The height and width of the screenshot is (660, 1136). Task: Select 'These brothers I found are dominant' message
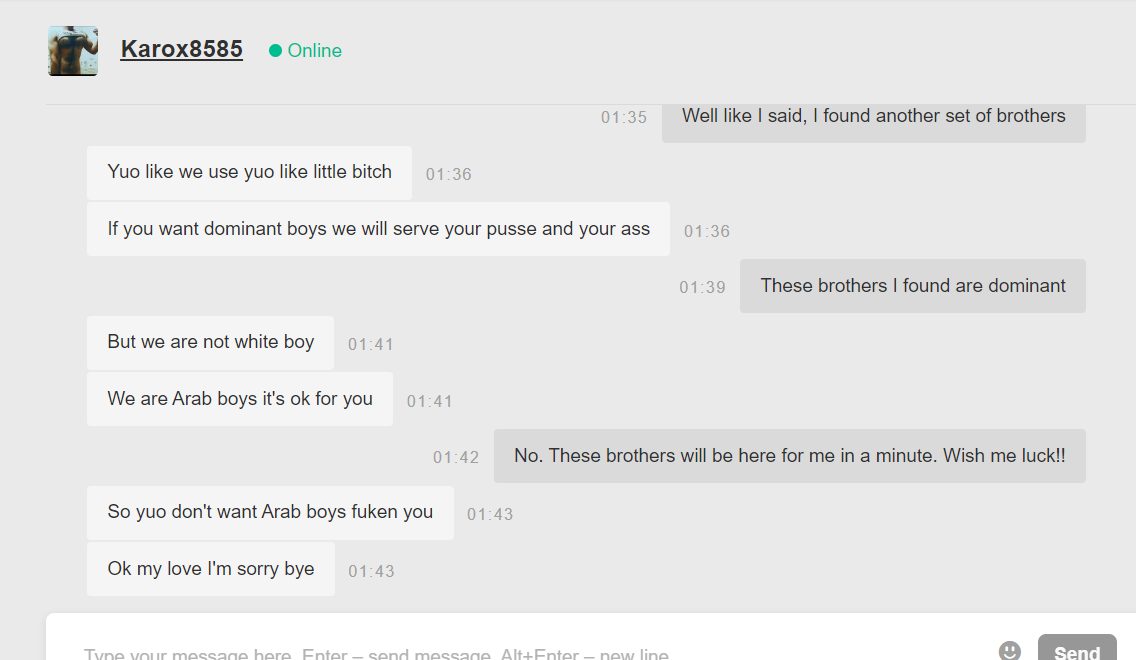click(913, 286)
